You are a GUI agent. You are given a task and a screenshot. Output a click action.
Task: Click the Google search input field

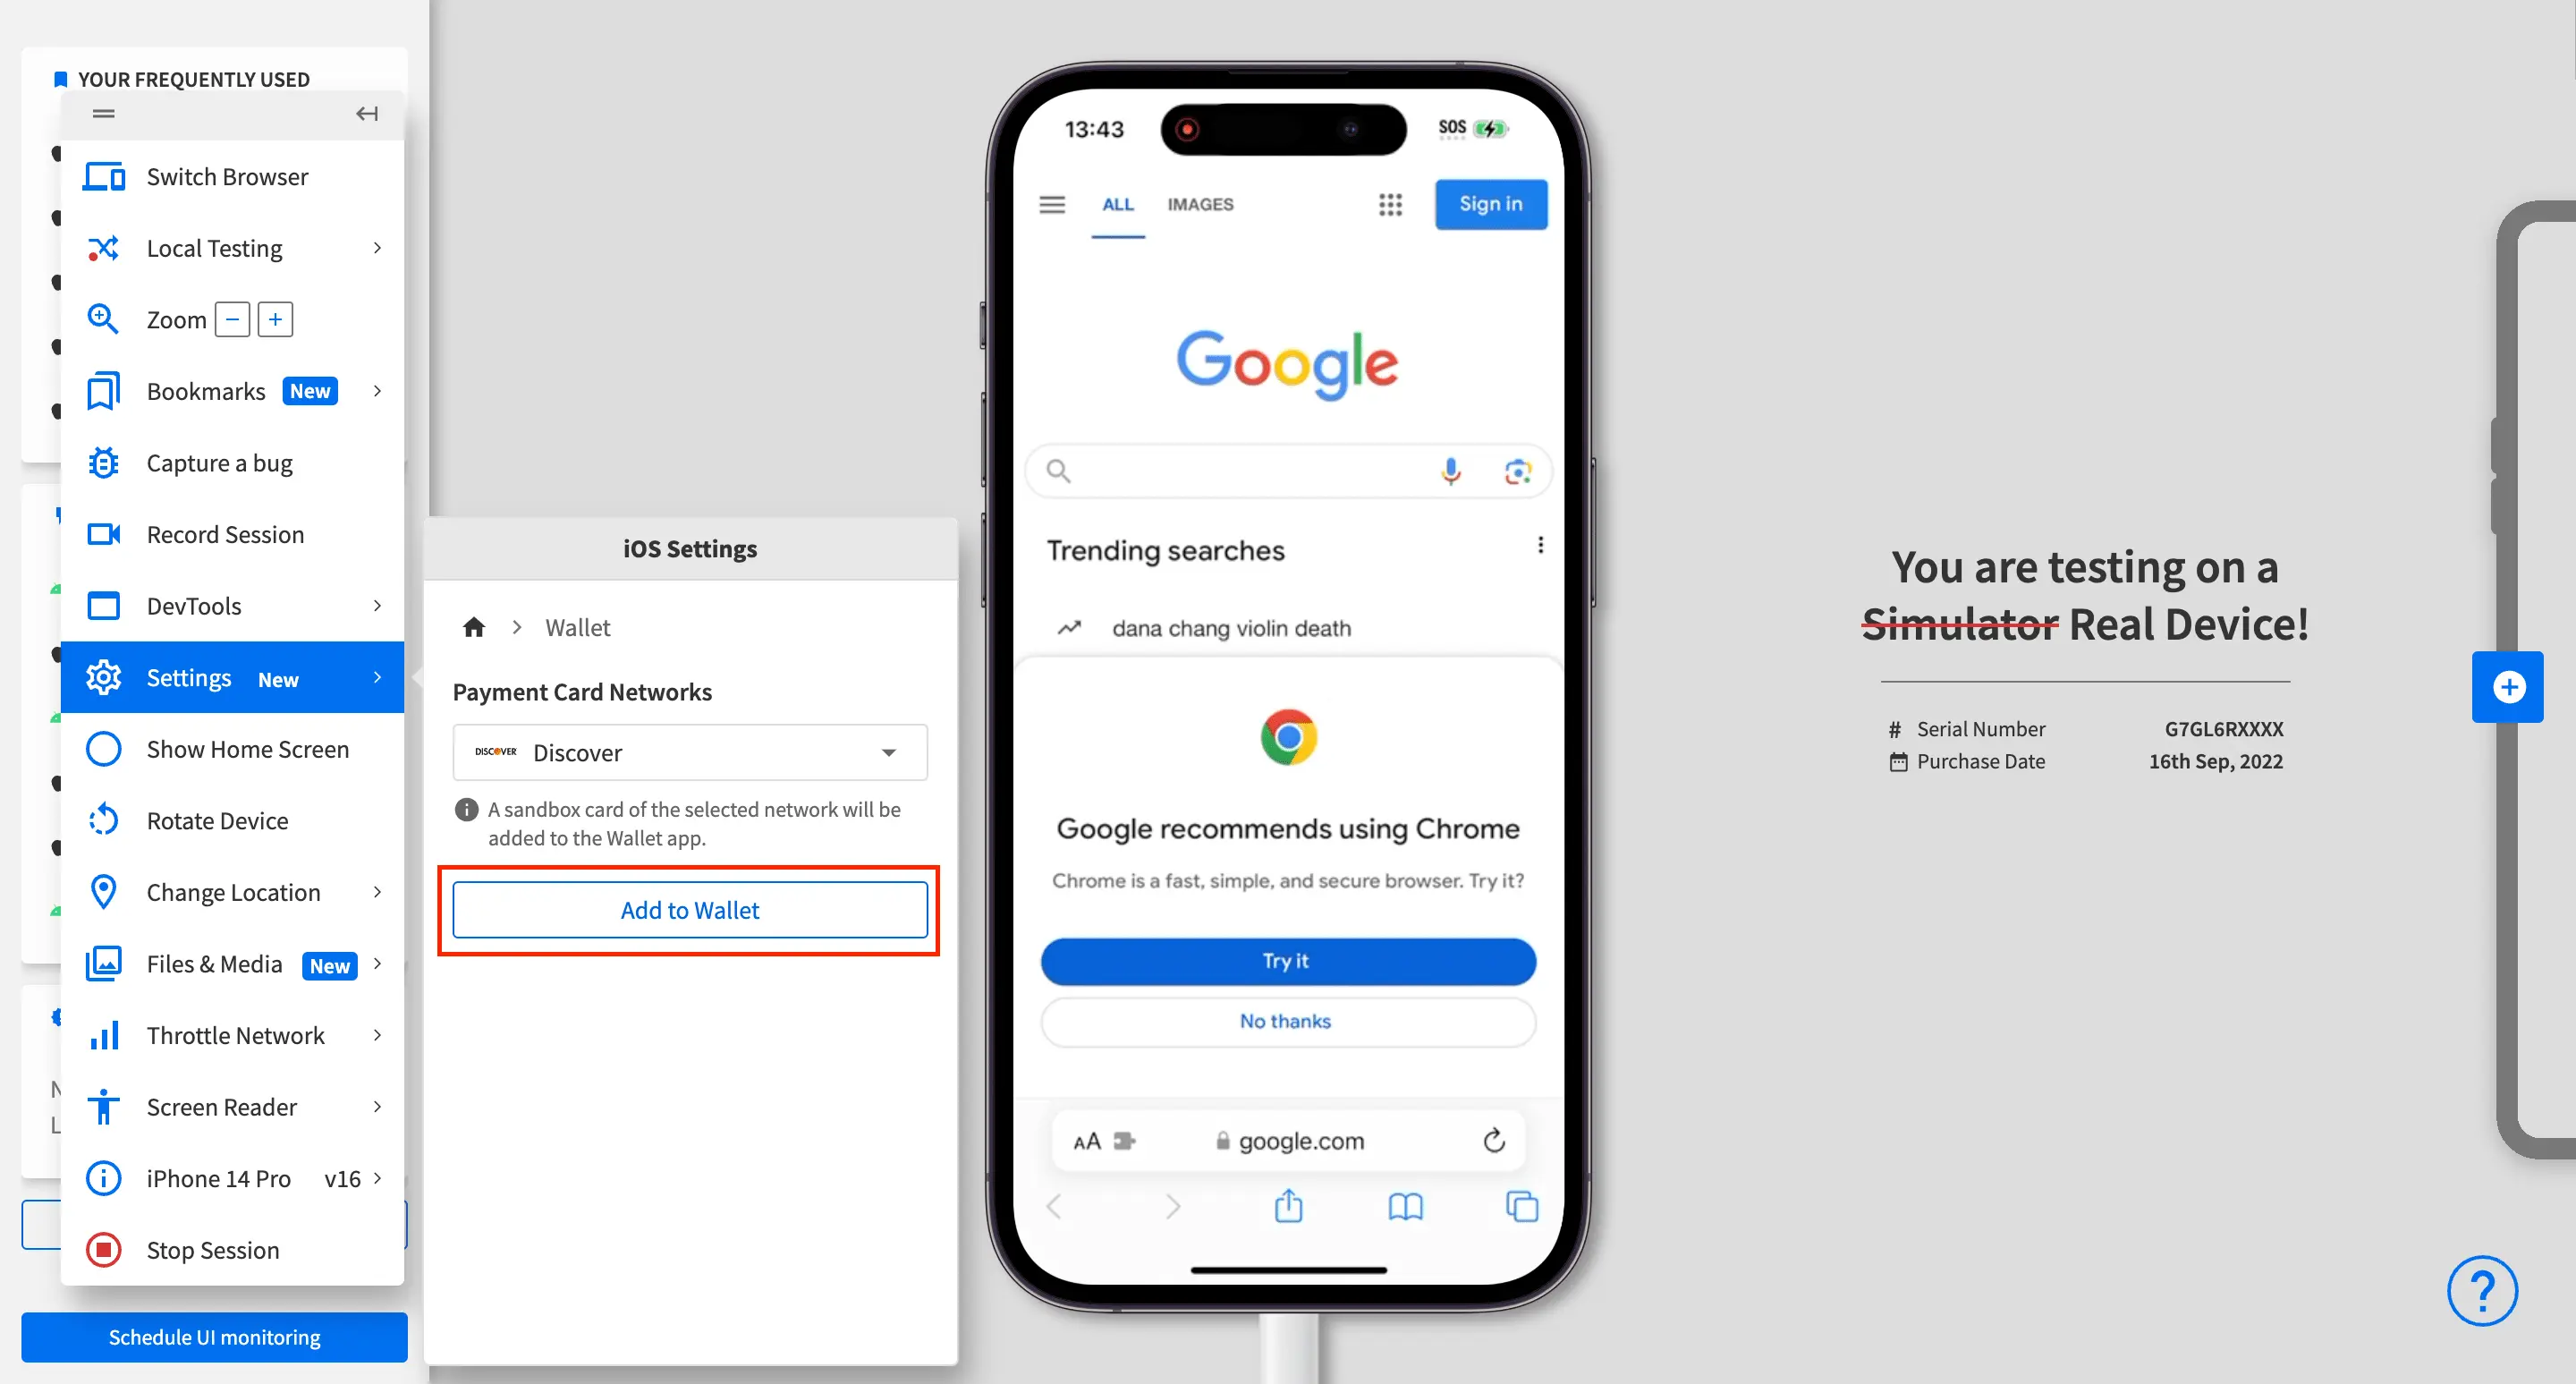[1284, 471]
